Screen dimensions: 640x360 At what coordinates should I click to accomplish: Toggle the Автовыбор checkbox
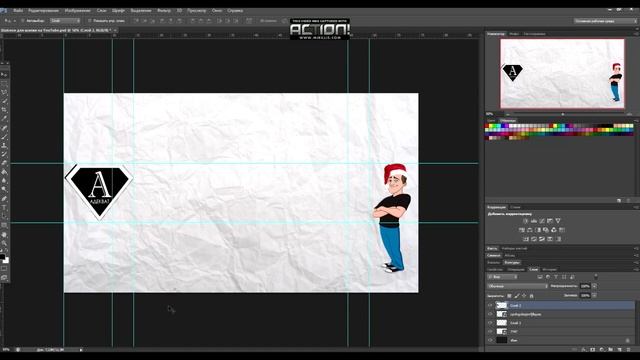[23, 20]
